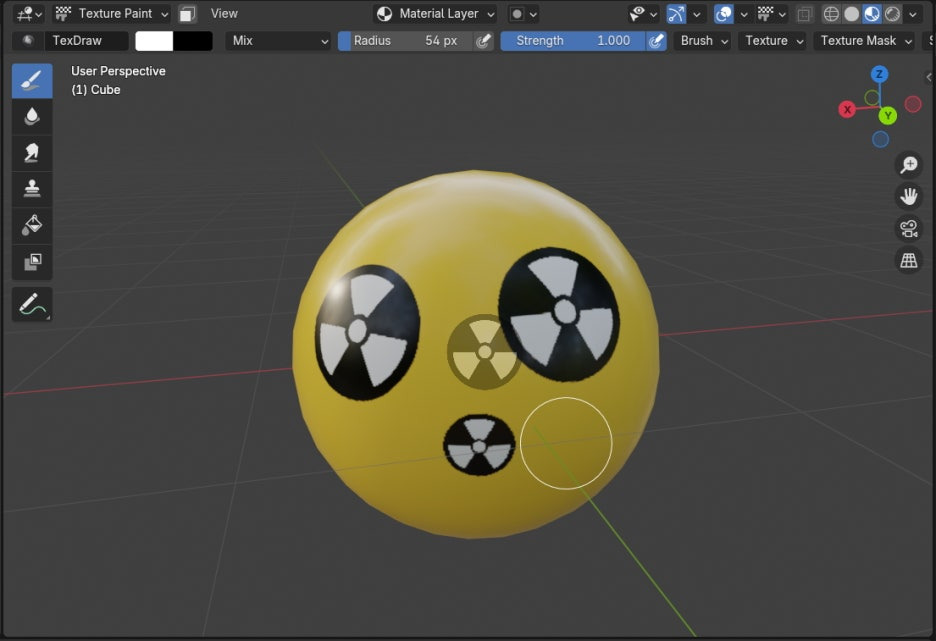This screenshot has height=641, width=936.
Task: Click the pan hand viewport icon
Action: [909, 196]
